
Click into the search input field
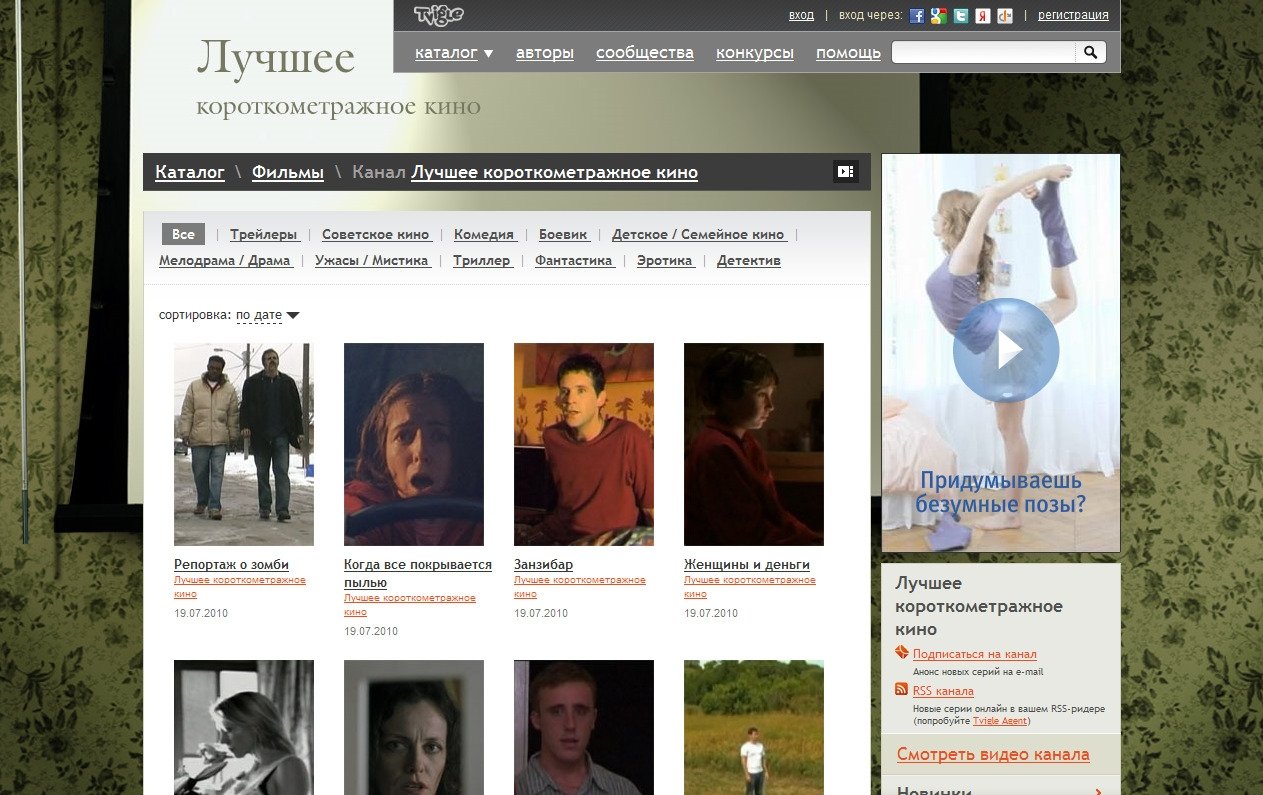click(x=983, y=52)
